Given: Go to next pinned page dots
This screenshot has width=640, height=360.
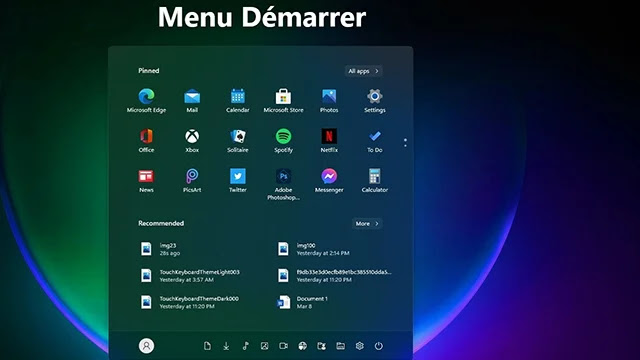Looking at the screenshot, I should 405,142.
